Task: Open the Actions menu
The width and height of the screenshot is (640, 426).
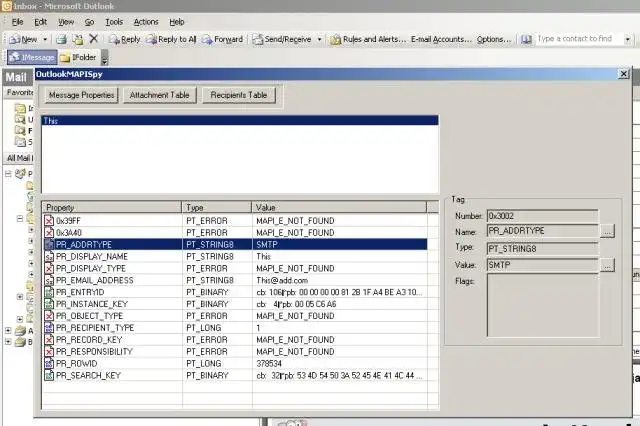Action: (x=146, y=22)
